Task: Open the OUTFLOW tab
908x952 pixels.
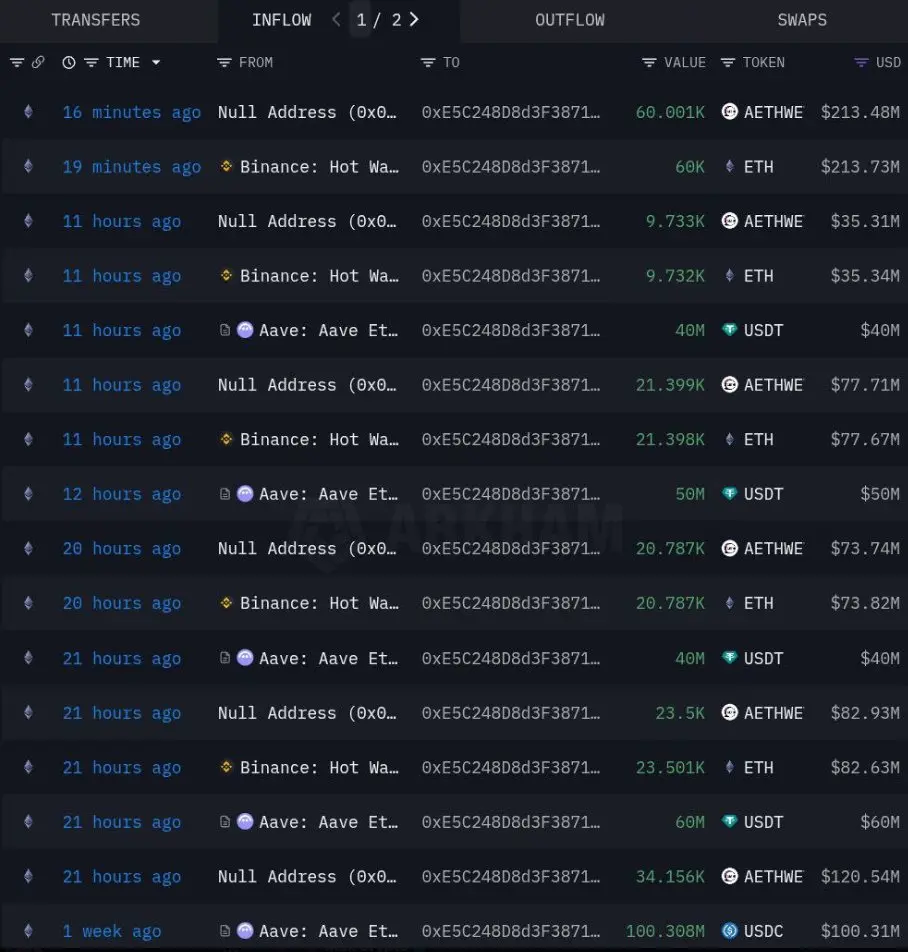Action: (569, 20)
